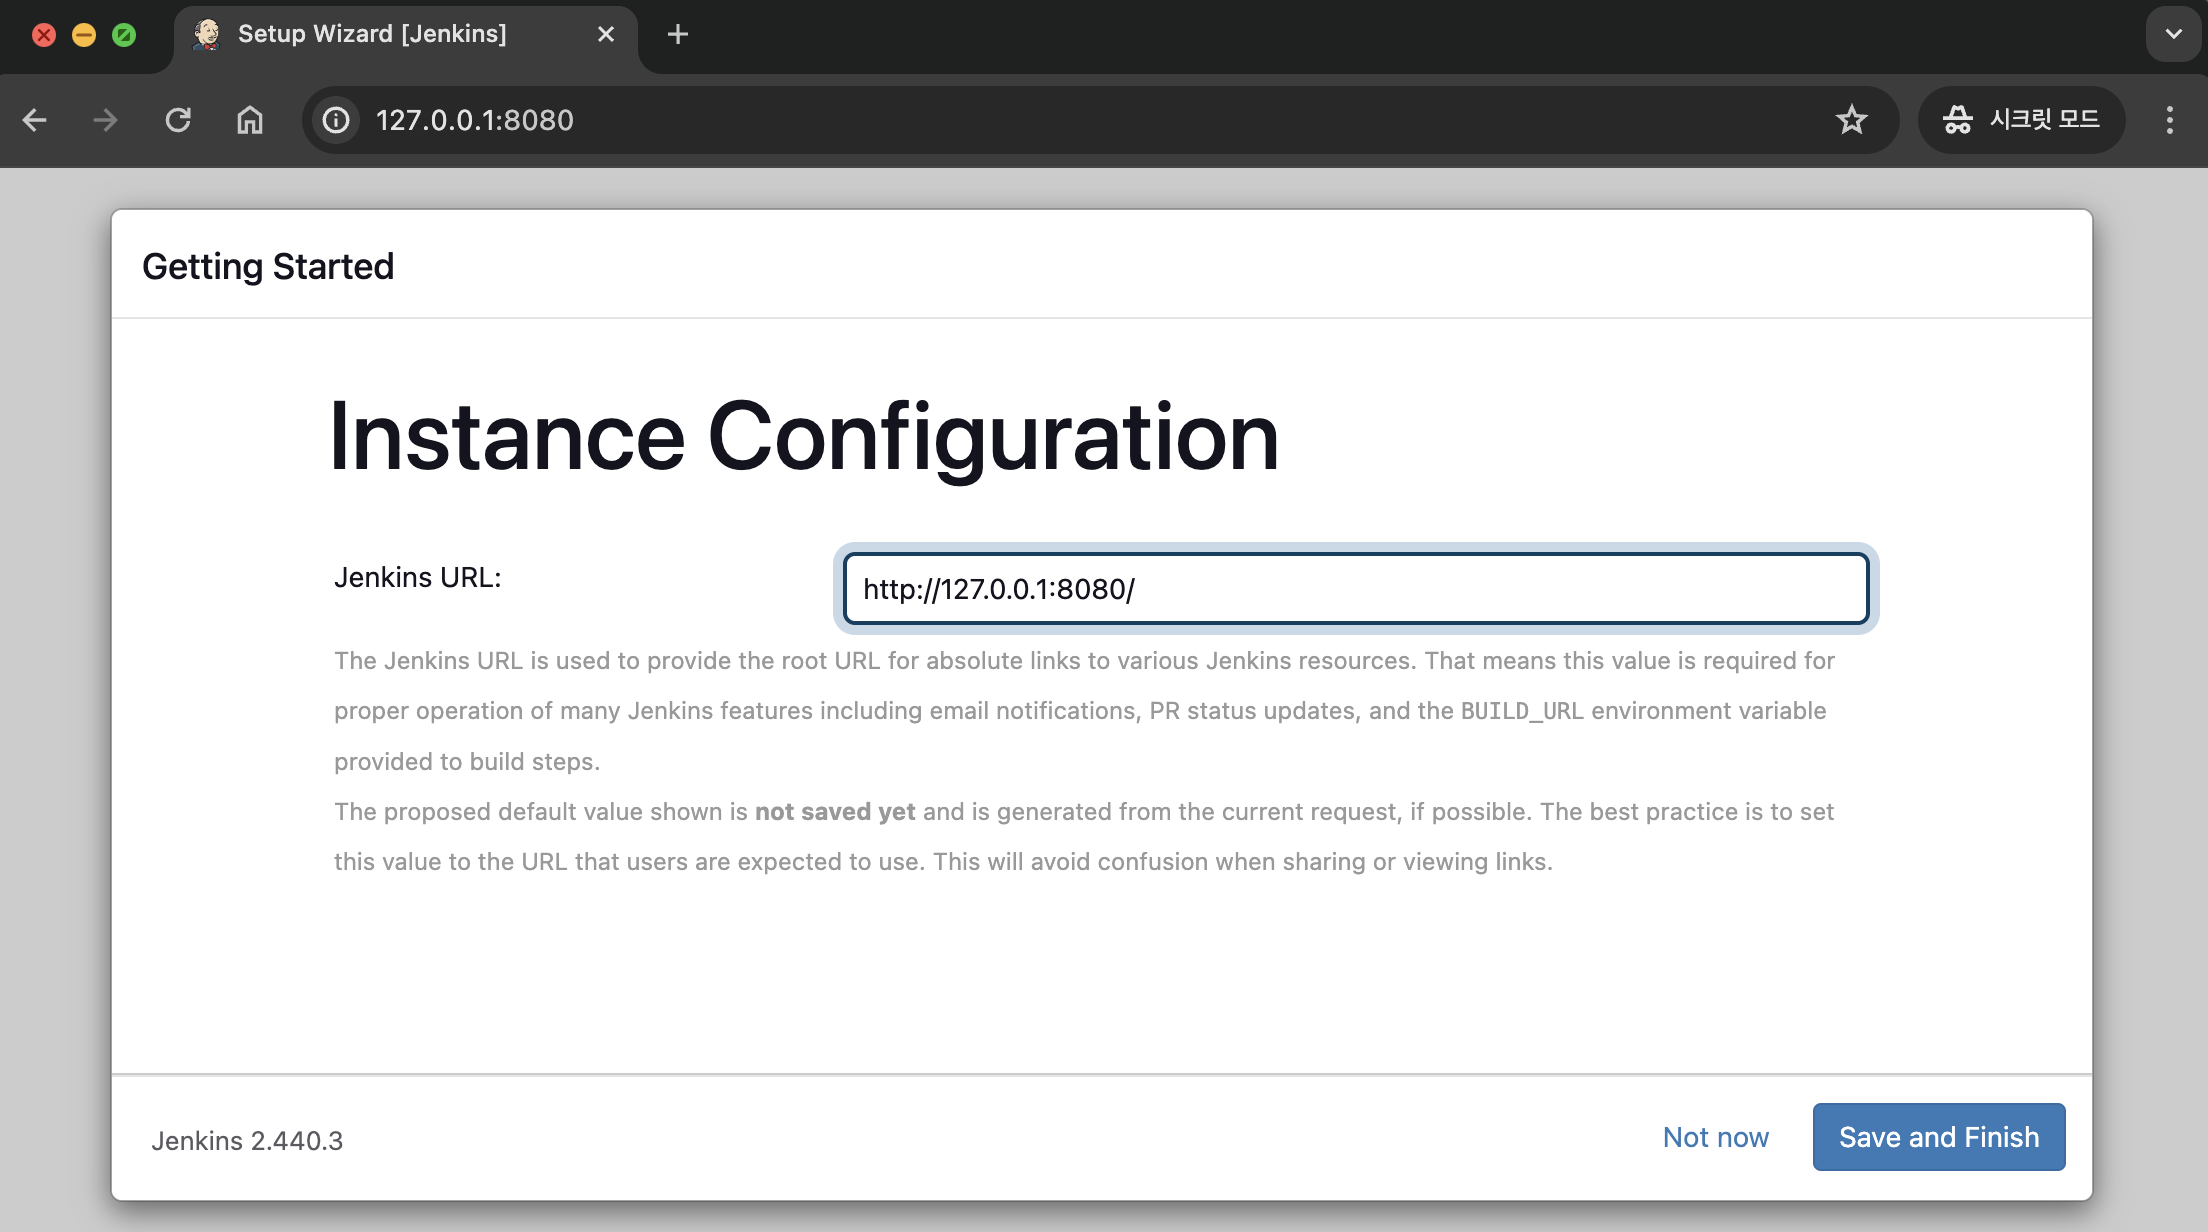Click the BUILD_URL code text

pyautogui.click(x=1522, y=711)
